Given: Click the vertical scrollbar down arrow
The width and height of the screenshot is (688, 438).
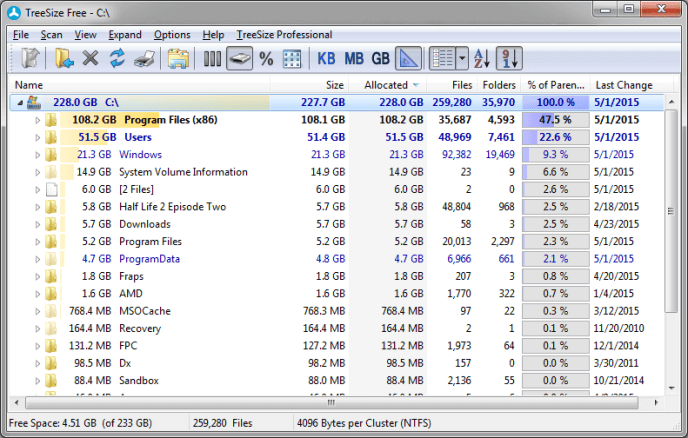Looking at the screenshot, I should coord(671,388).
